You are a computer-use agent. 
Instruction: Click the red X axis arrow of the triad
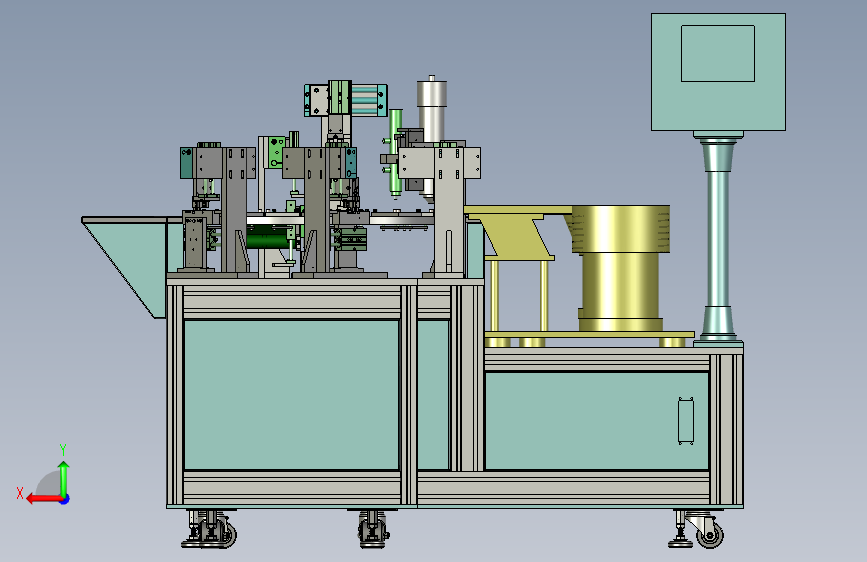(x=44, y=499)
